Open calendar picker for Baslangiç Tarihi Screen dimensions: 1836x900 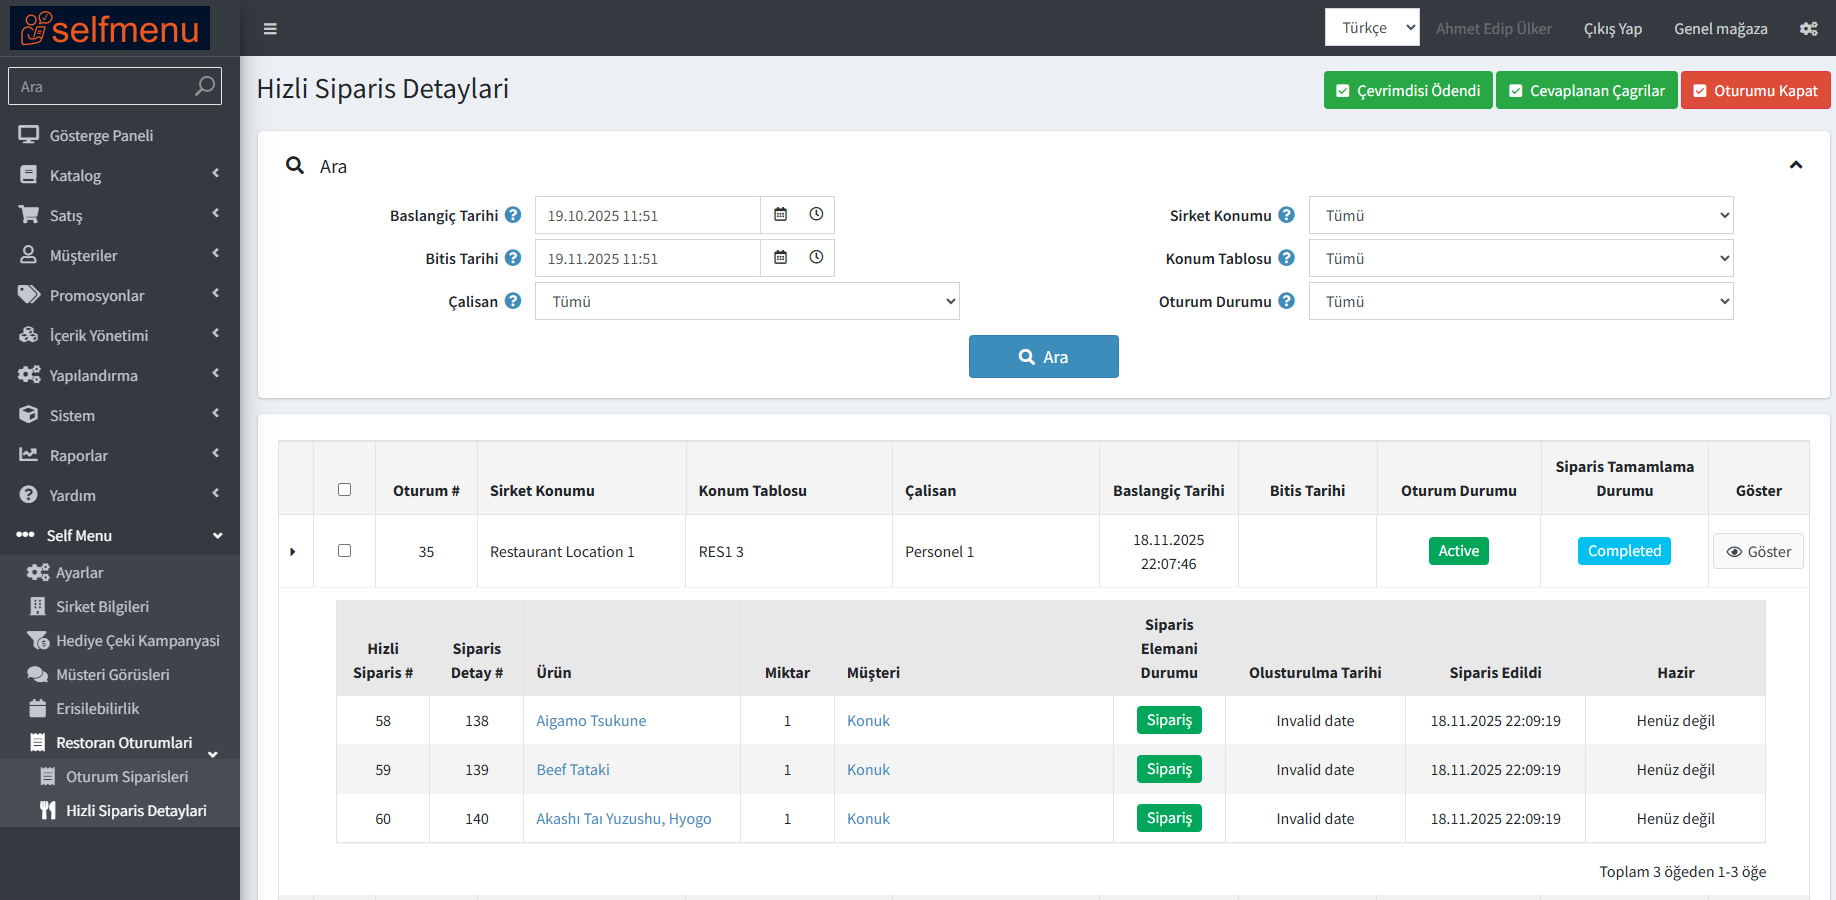[781, 215]
